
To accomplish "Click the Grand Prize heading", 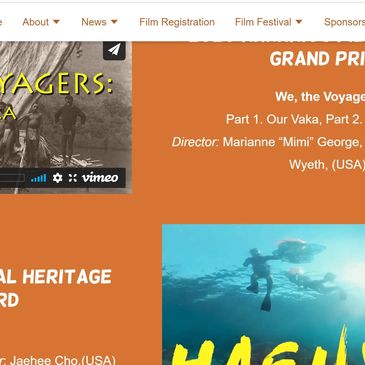I will pyautogui.click(x=317, y=59).
